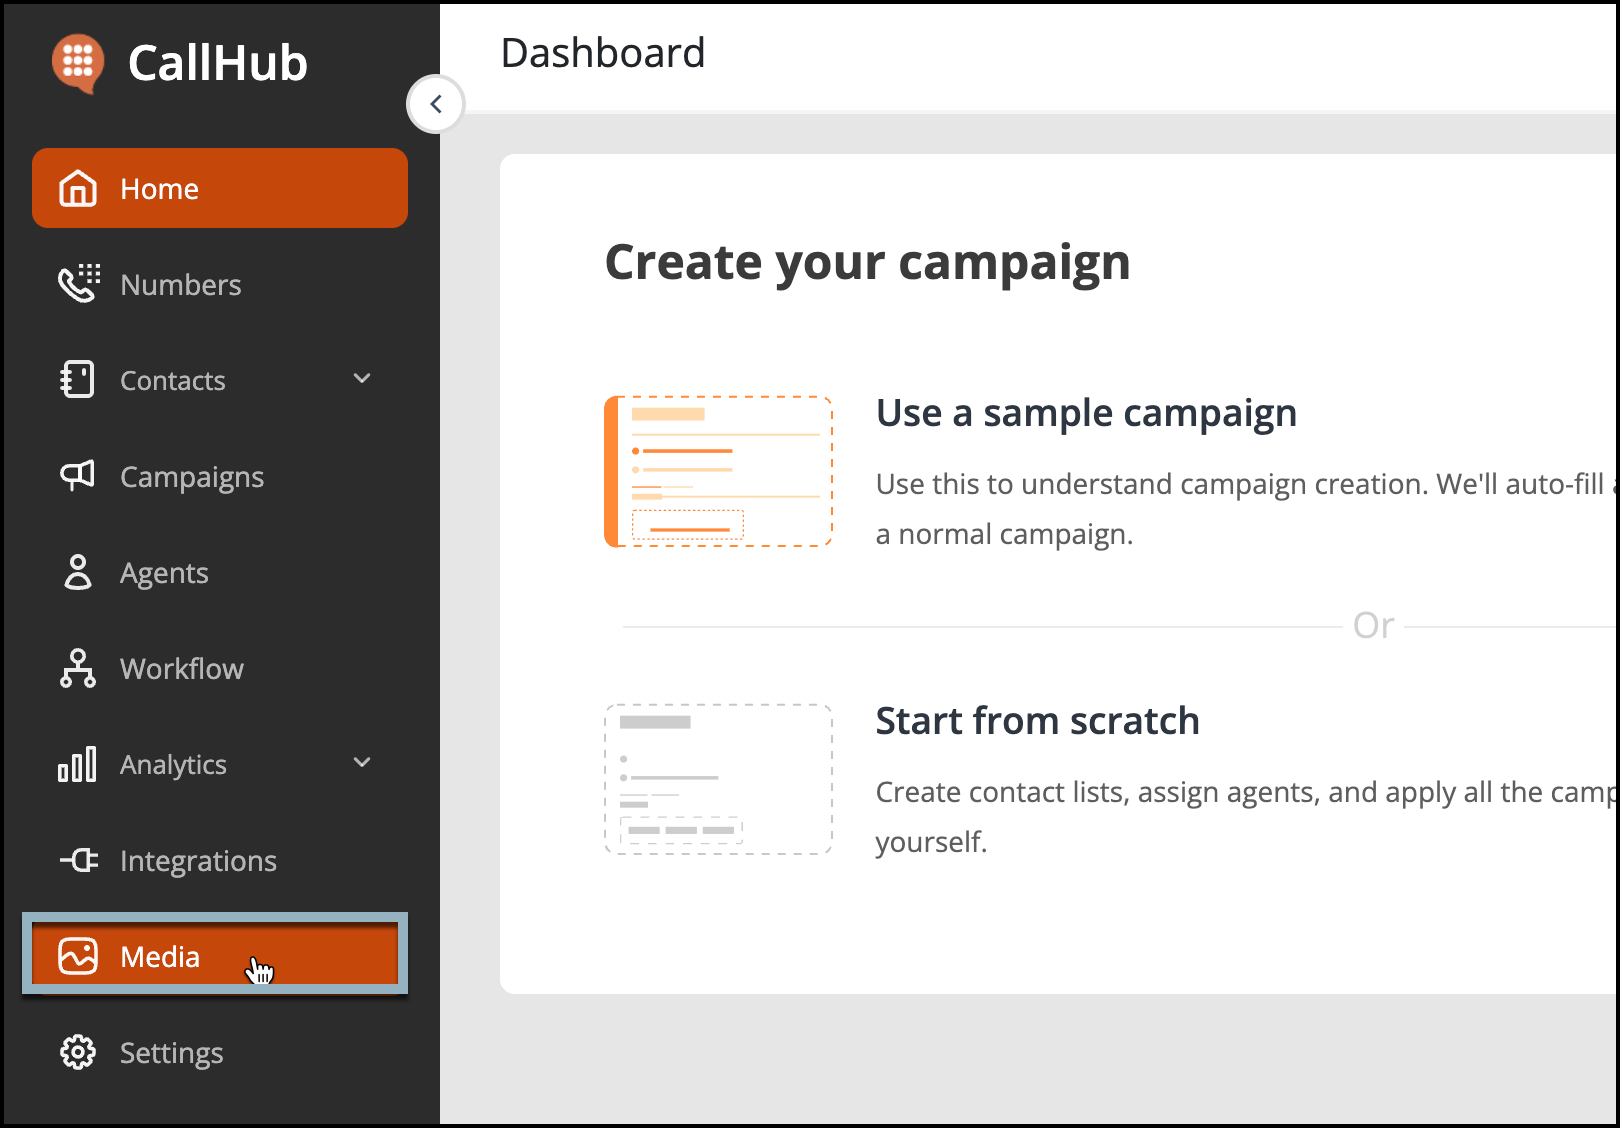The height and width of the screenshot is (1128, 1620).
Task: Click the Agents person icon
Action: pos(78,572)
